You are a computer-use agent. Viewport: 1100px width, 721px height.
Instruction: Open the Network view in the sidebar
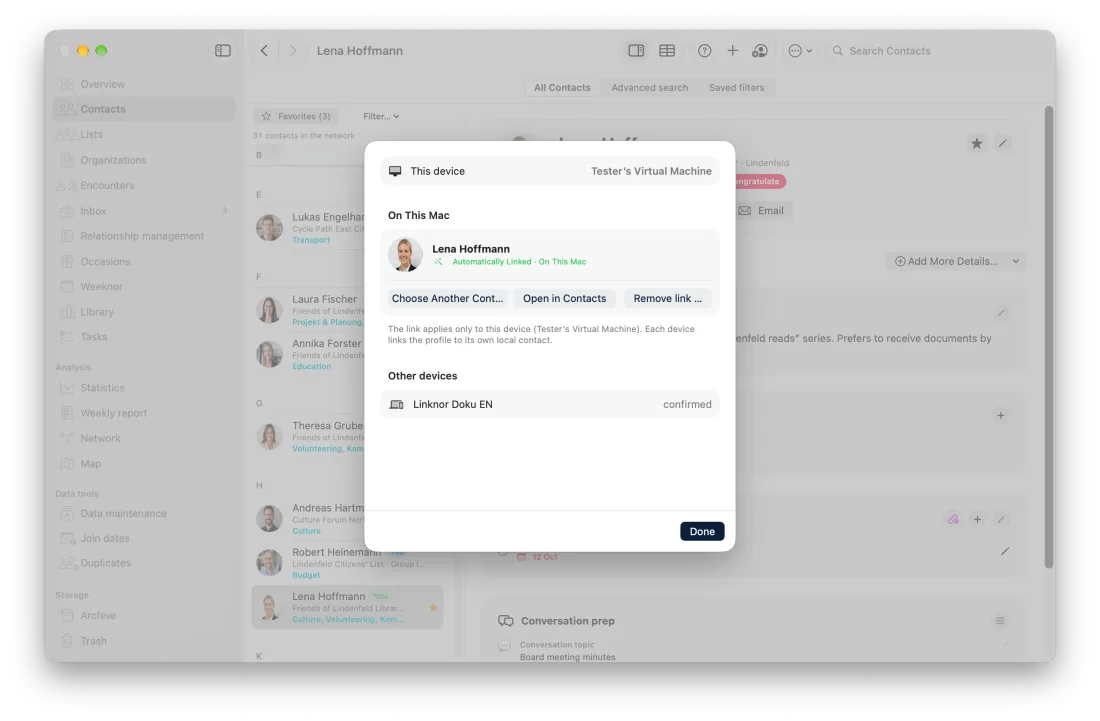point(144,438)
